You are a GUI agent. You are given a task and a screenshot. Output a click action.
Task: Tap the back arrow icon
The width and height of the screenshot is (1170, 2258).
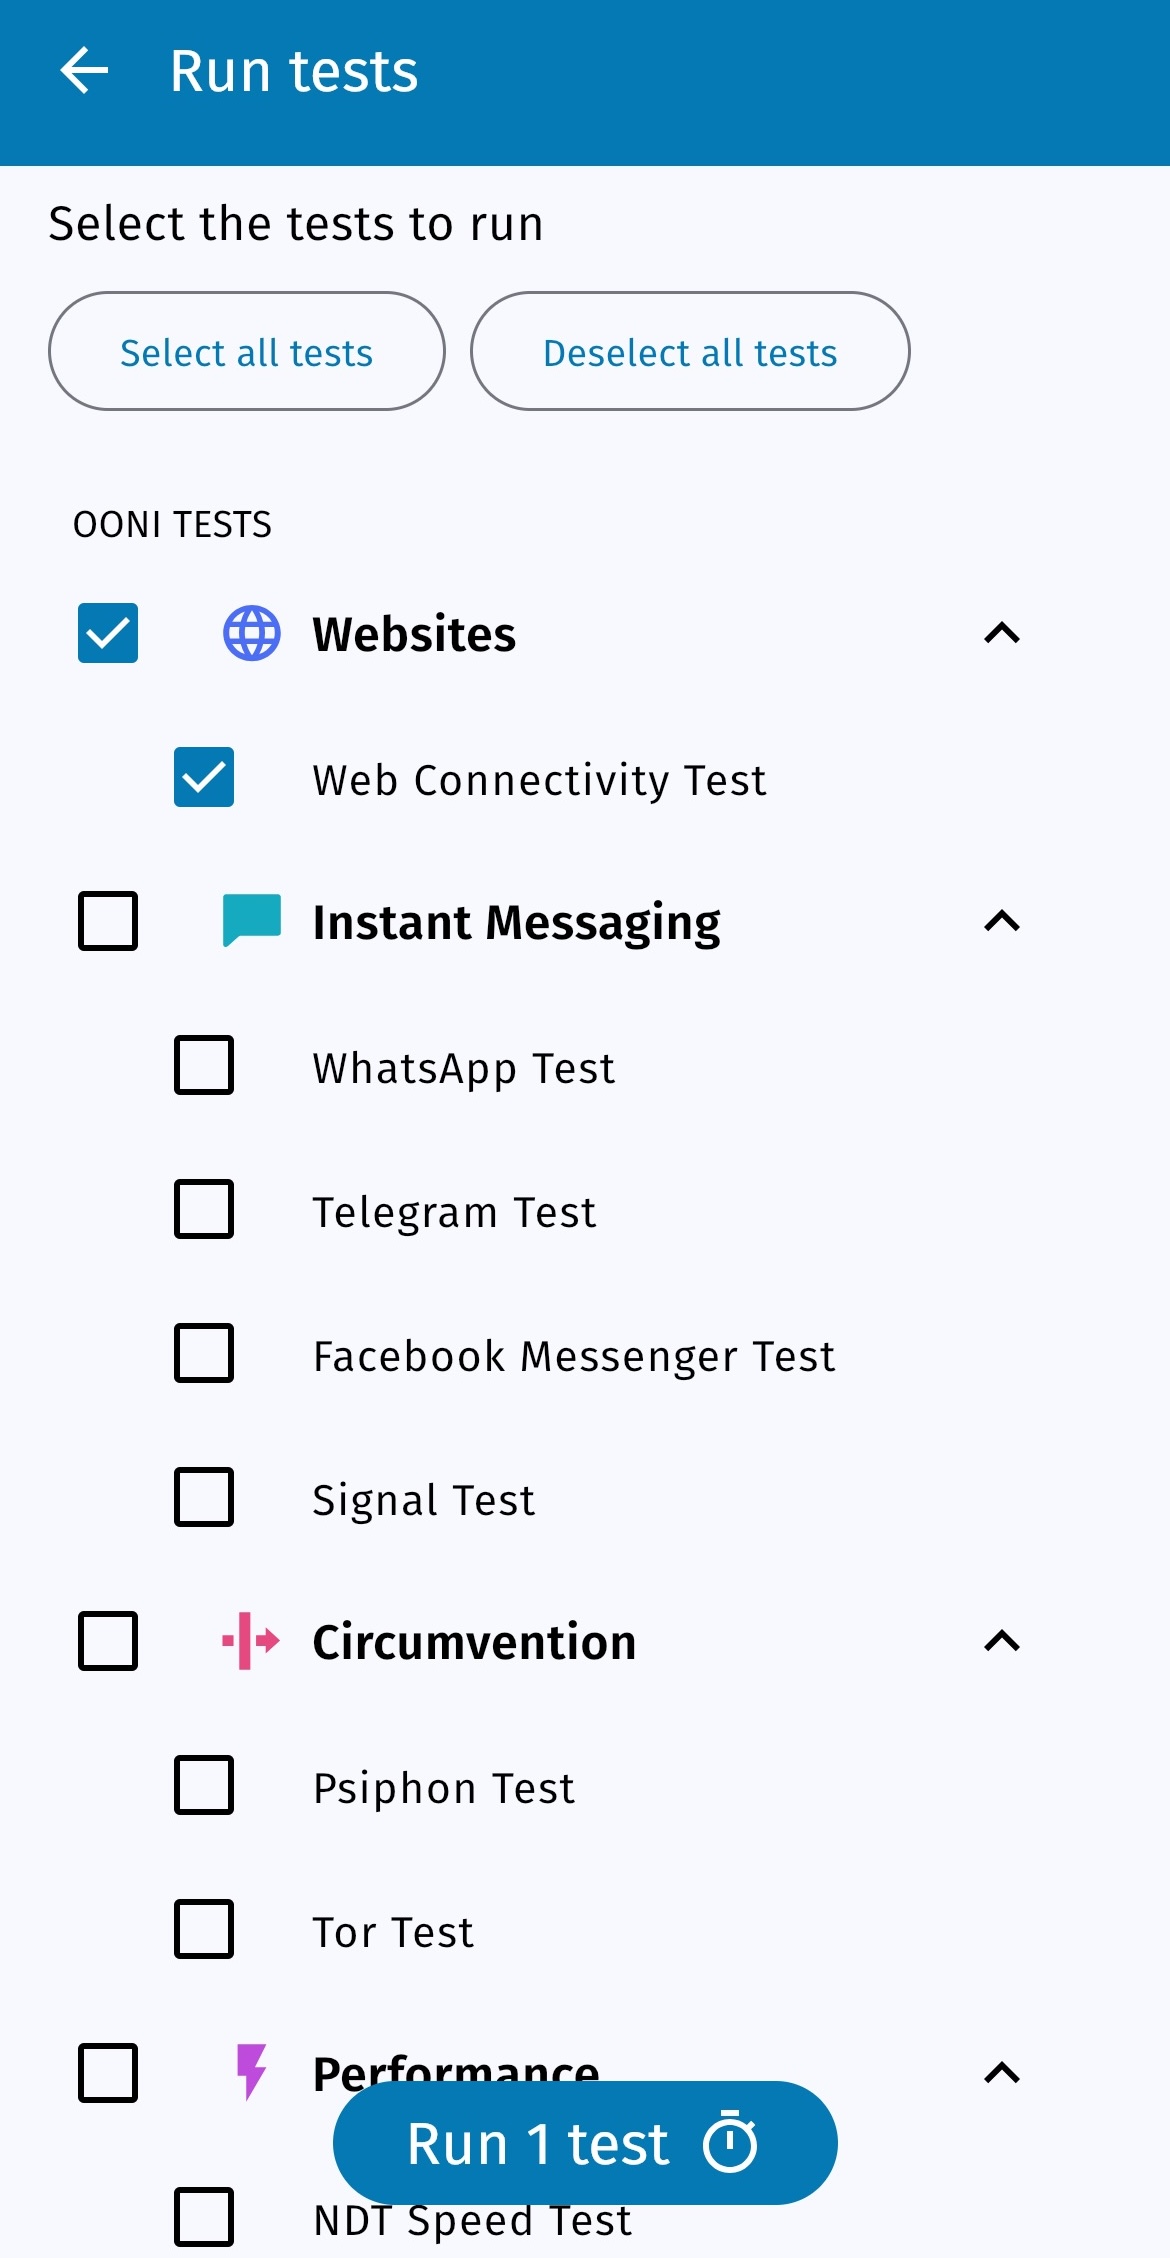84,72
